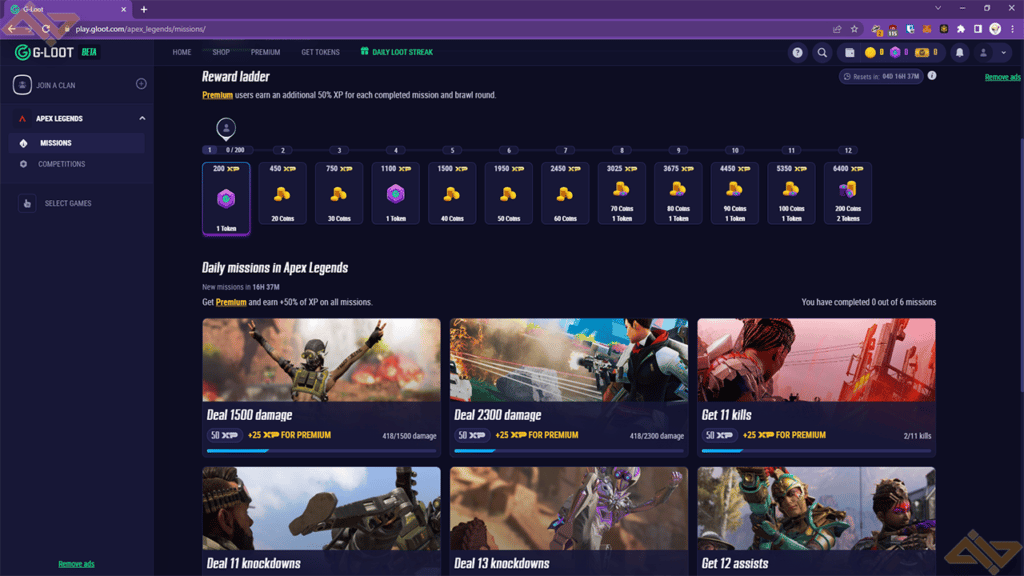The width and height of the screenshot is (1024, 576).
Task: Click Remove ads link in sidebar
Action: click(76, 564)
